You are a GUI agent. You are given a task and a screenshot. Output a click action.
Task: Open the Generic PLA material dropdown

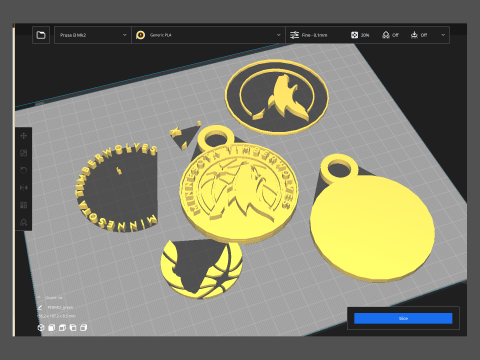point(208,35)
